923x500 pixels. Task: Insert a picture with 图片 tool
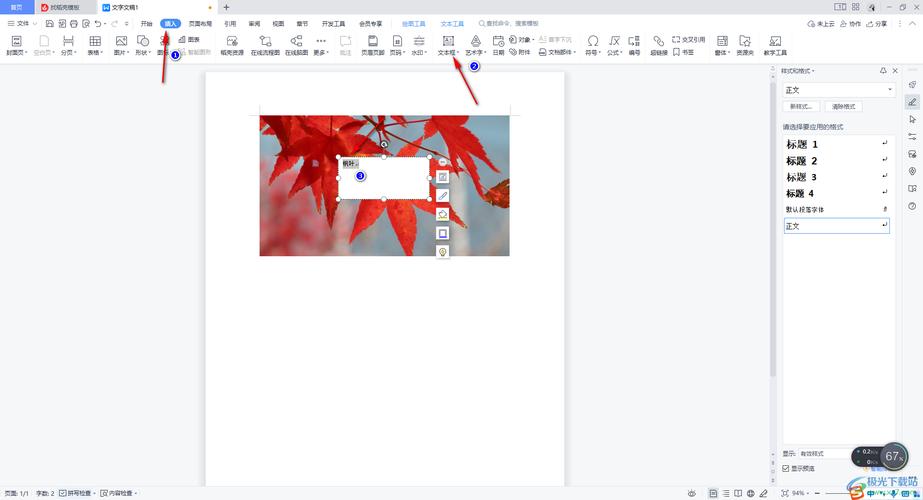pos(121,45)
